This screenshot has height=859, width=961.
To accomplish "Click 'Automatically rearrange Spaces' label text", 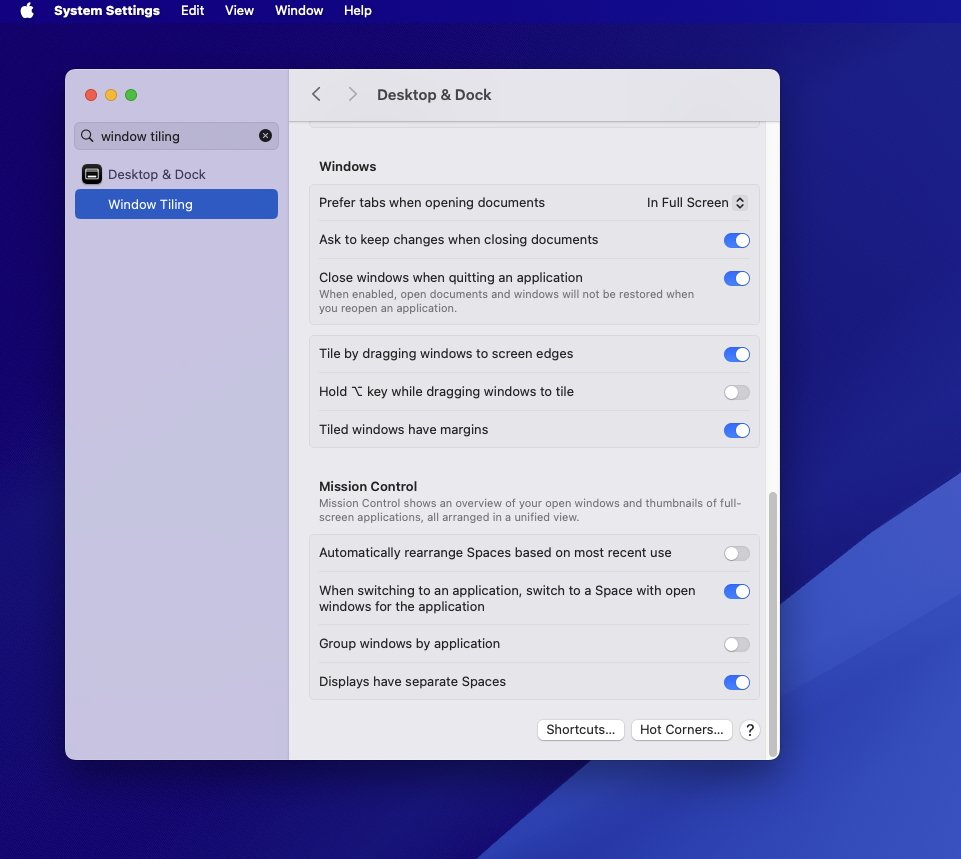I will pyautogui.click(x=495, y=553).
